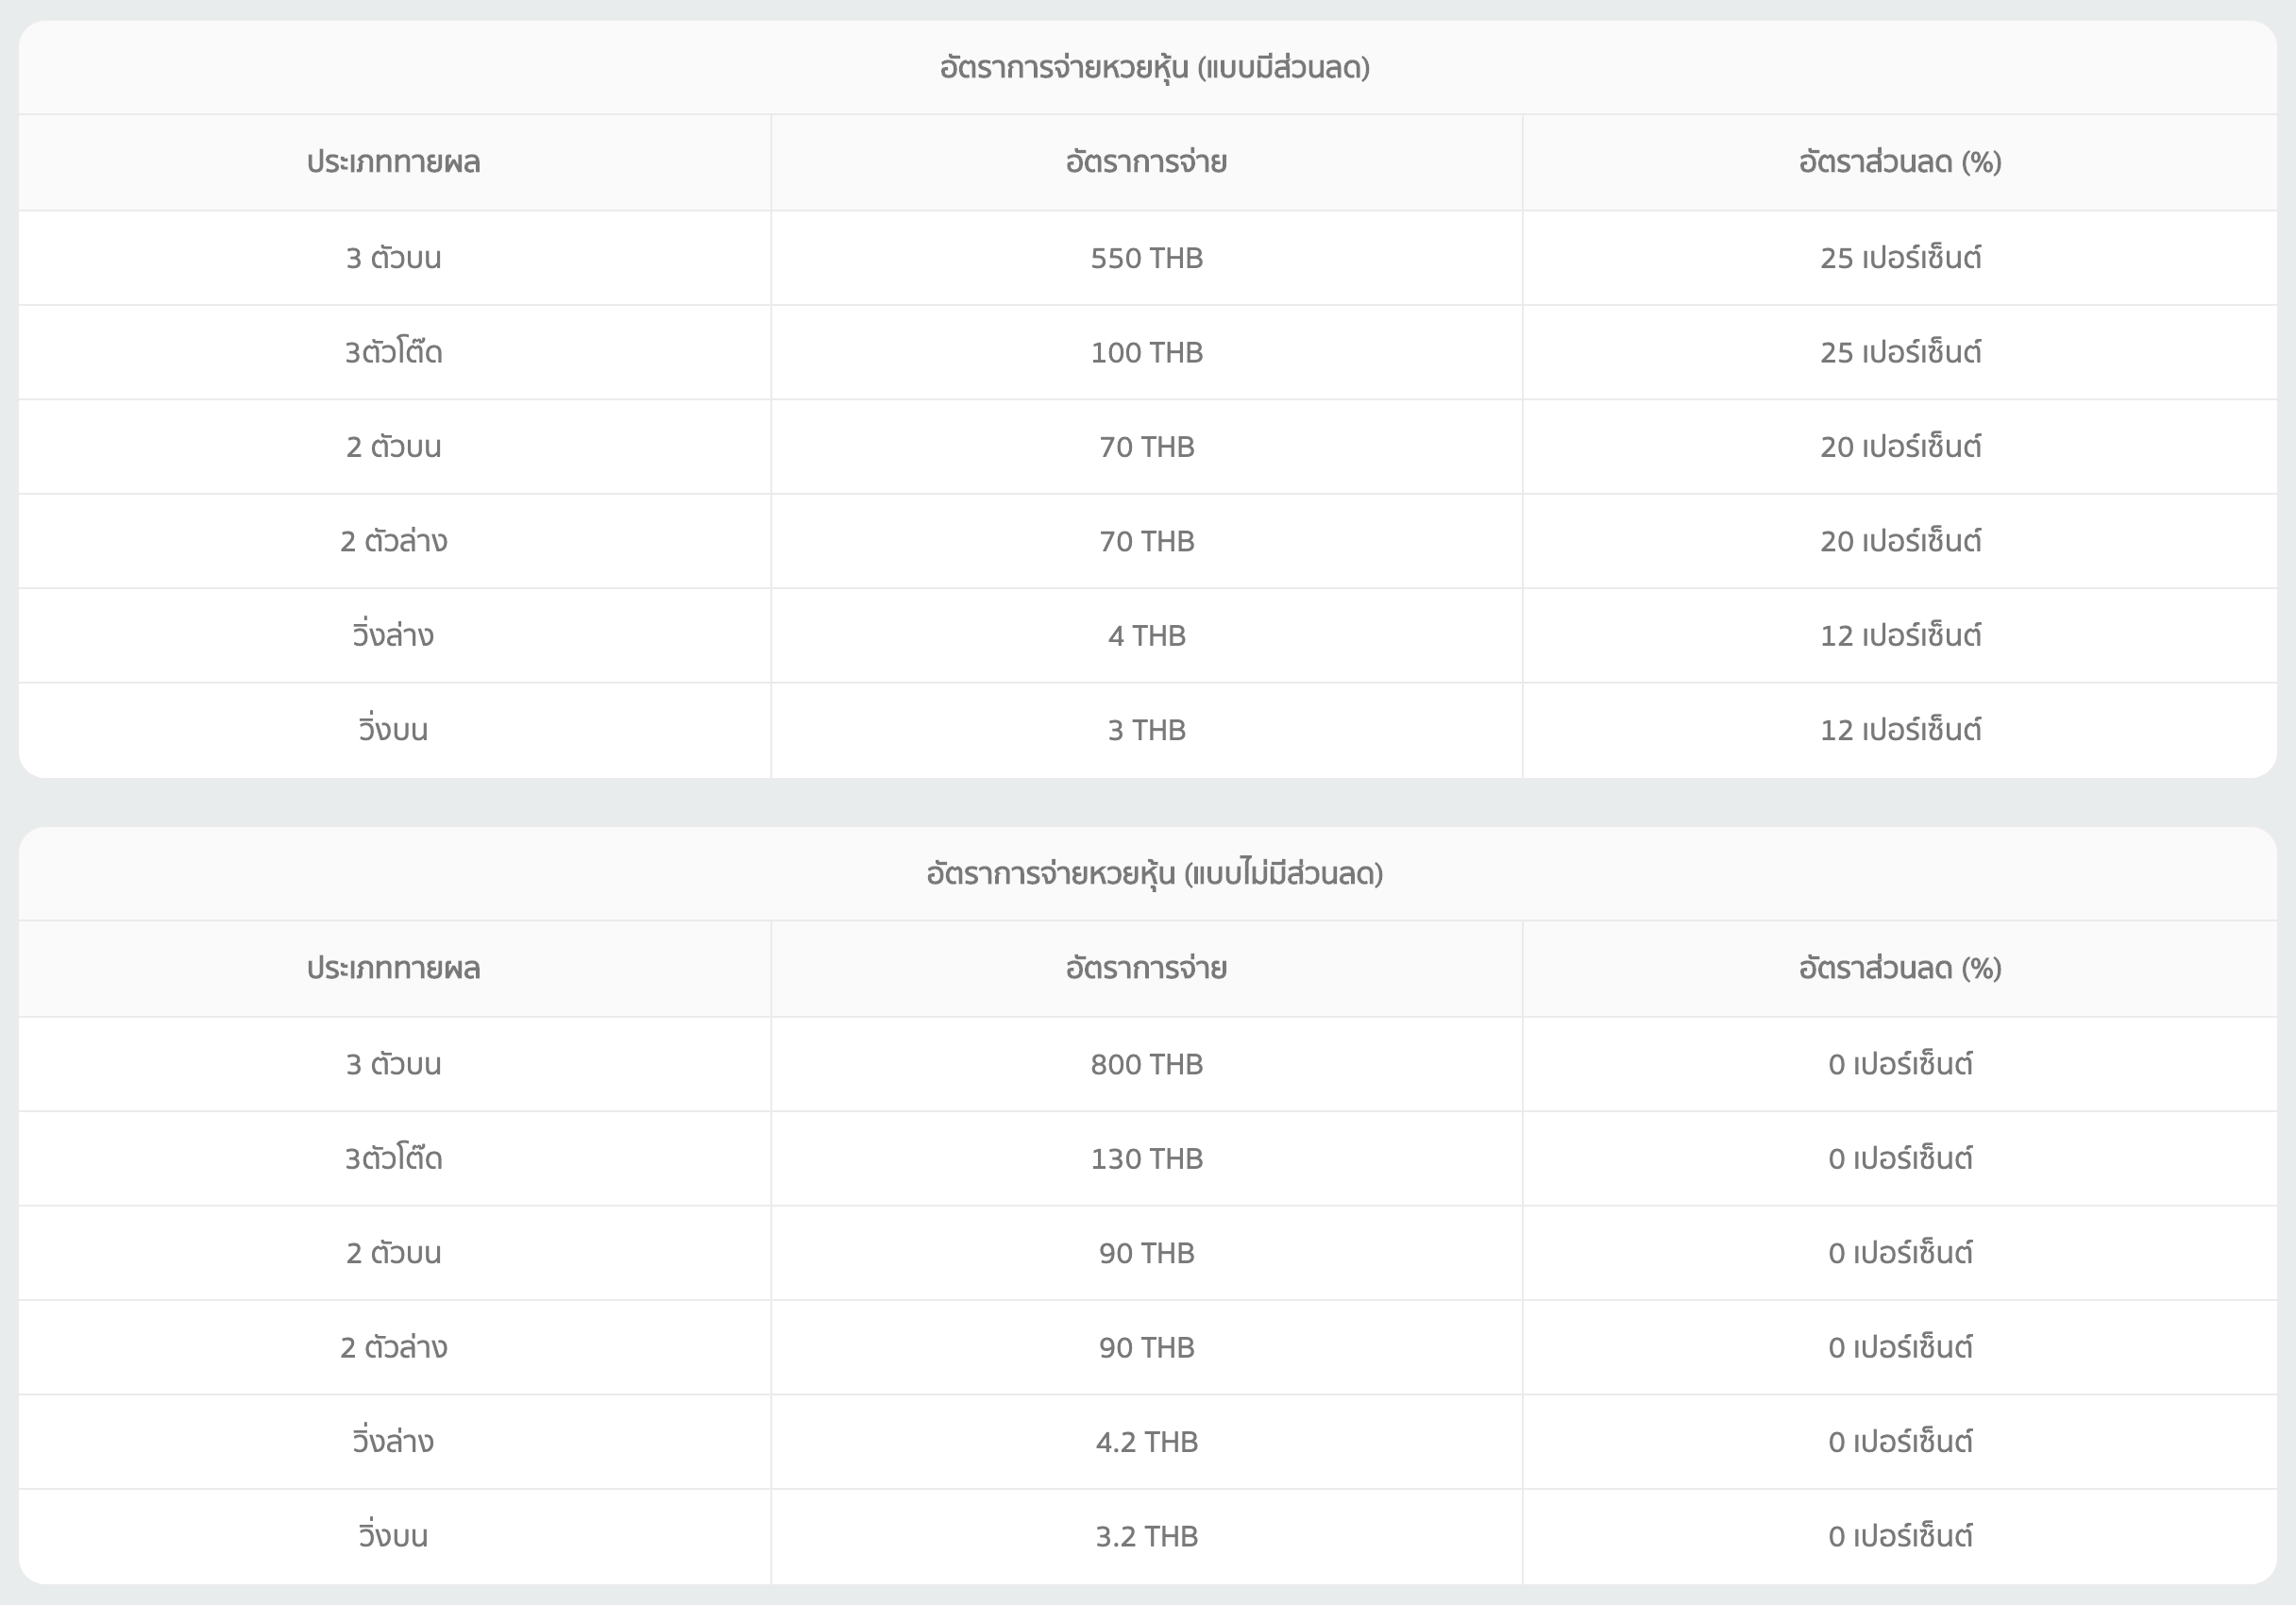Click 4 THB payout in discount table
The height and width of the screenshot is (1605, 2296).
point(1146,635)
